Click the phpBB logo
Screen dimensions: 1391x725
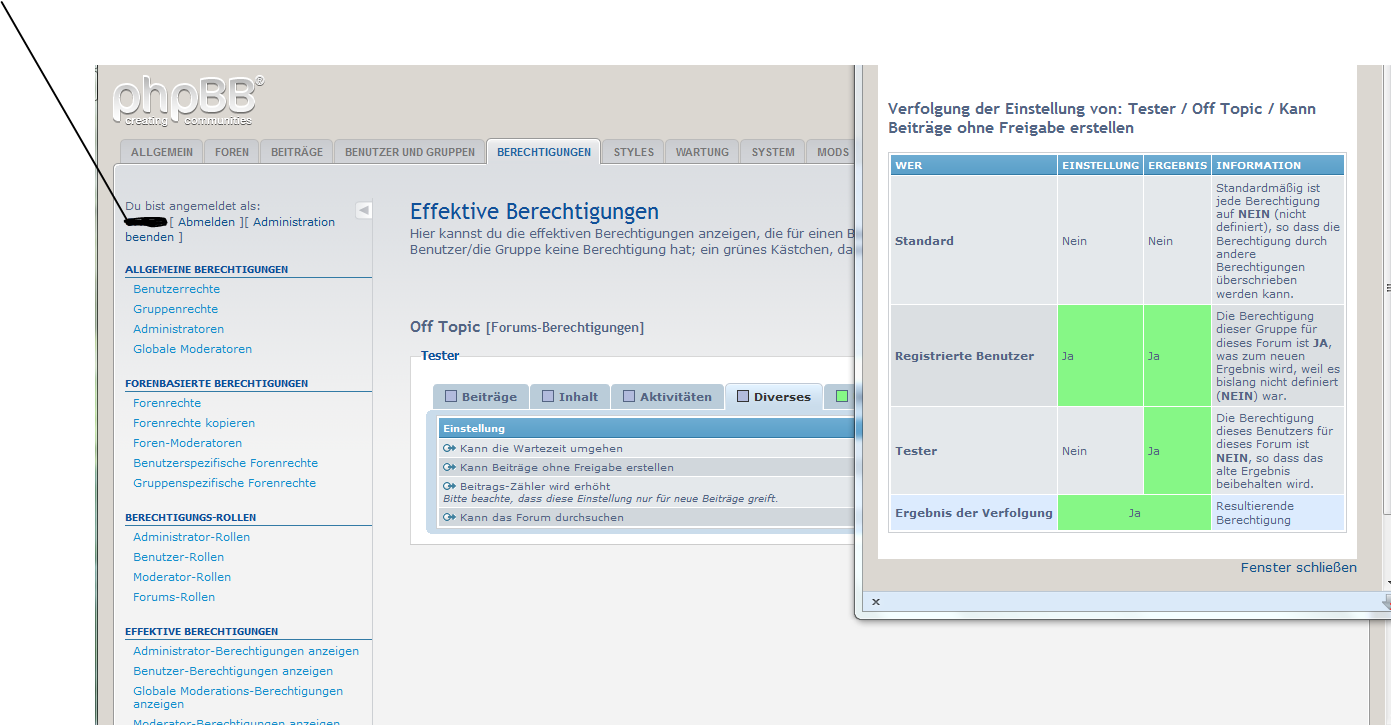coord(188,101)
